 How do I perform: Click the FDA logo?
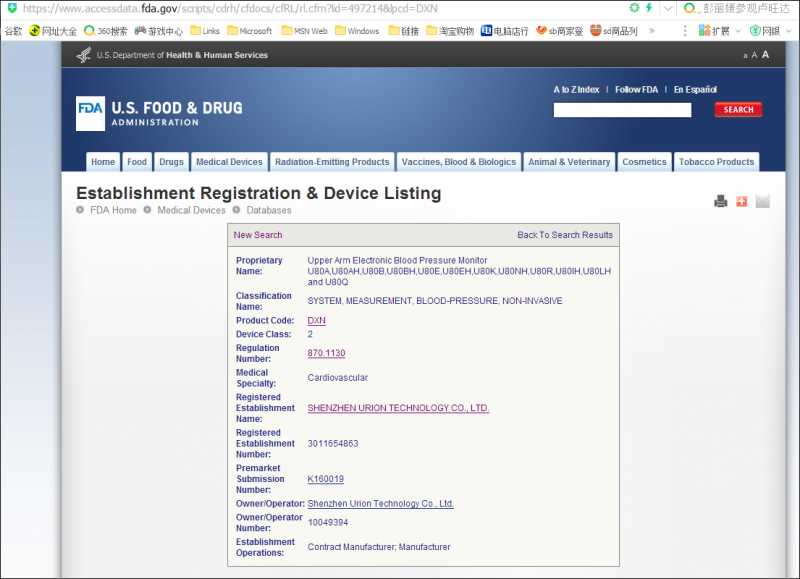click(90, 113)
